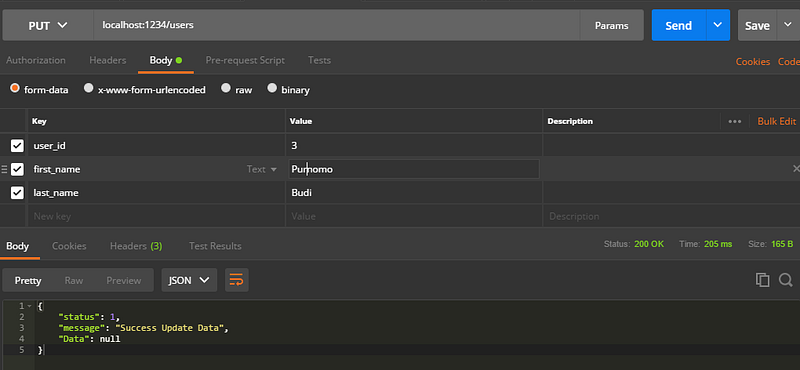
Task: Open the Send button dropdown arrow
Action: (x=718, y=25)
